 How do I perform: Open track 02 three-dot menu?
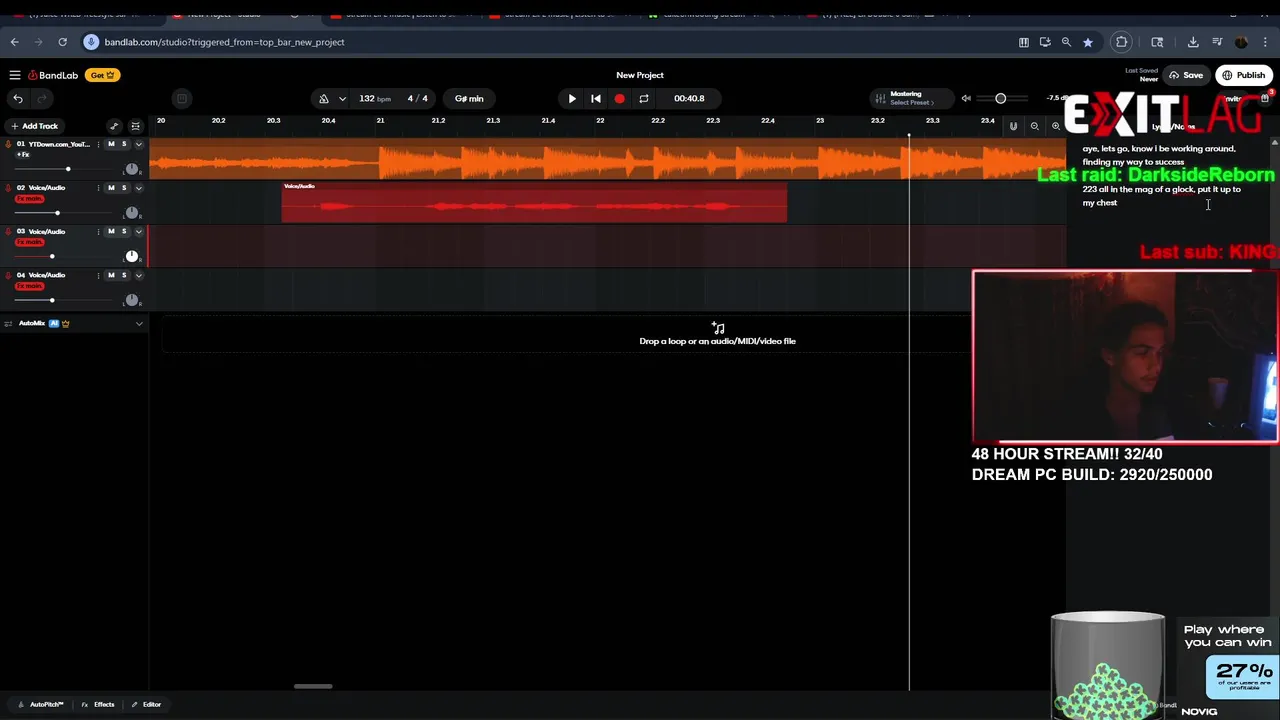coord(98,188)
